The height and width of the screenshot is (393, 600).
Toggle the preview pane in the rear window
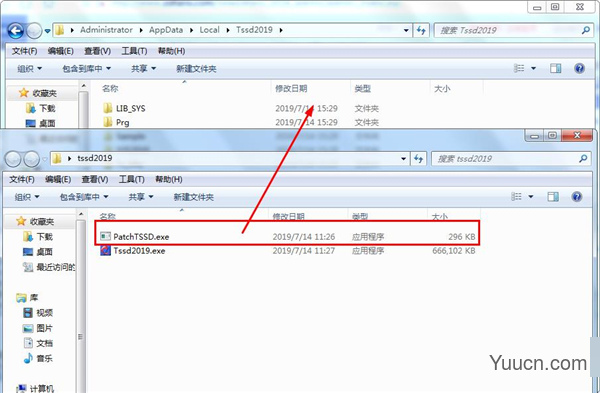pyautogui.click(x=555, y=68)
